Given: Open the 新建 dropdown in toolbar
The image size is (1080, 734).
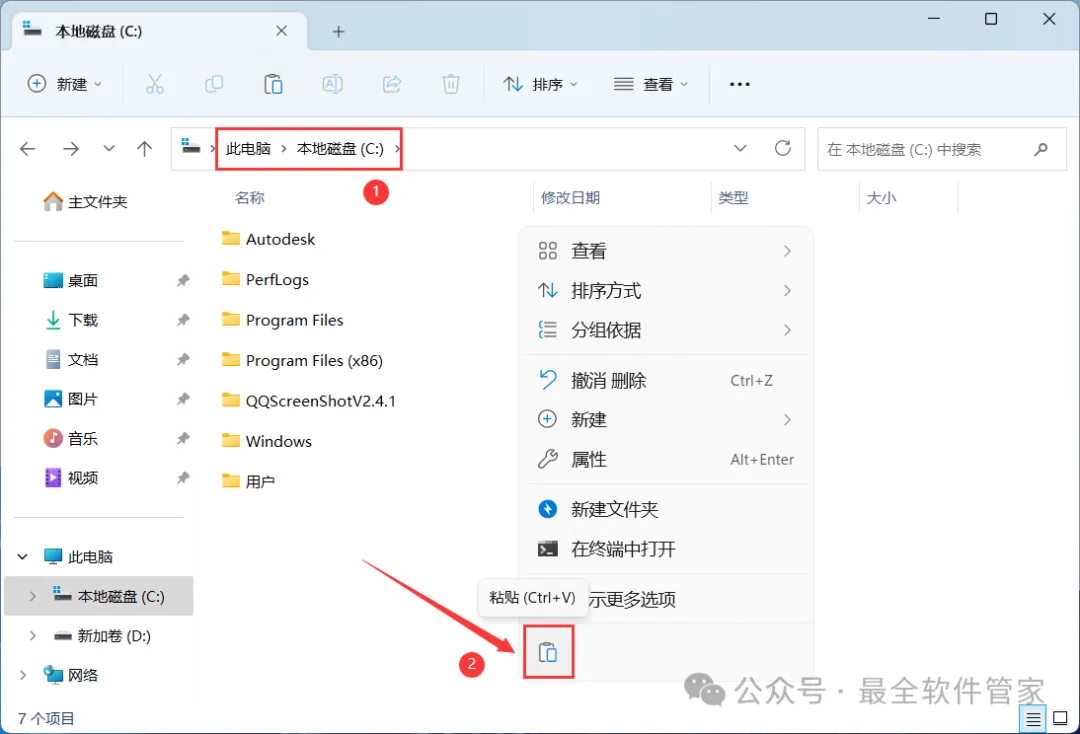Looking at the screenshot, I should [x=65, y=84].
